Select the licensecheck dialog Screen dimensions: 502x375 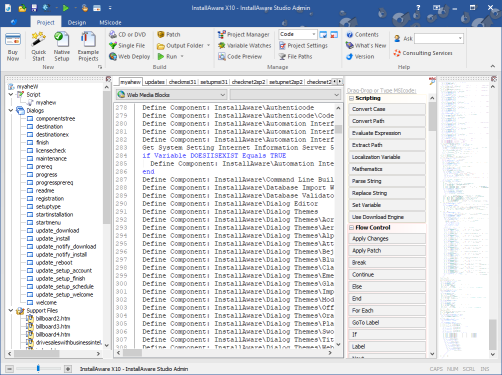(x=51, y=150)
